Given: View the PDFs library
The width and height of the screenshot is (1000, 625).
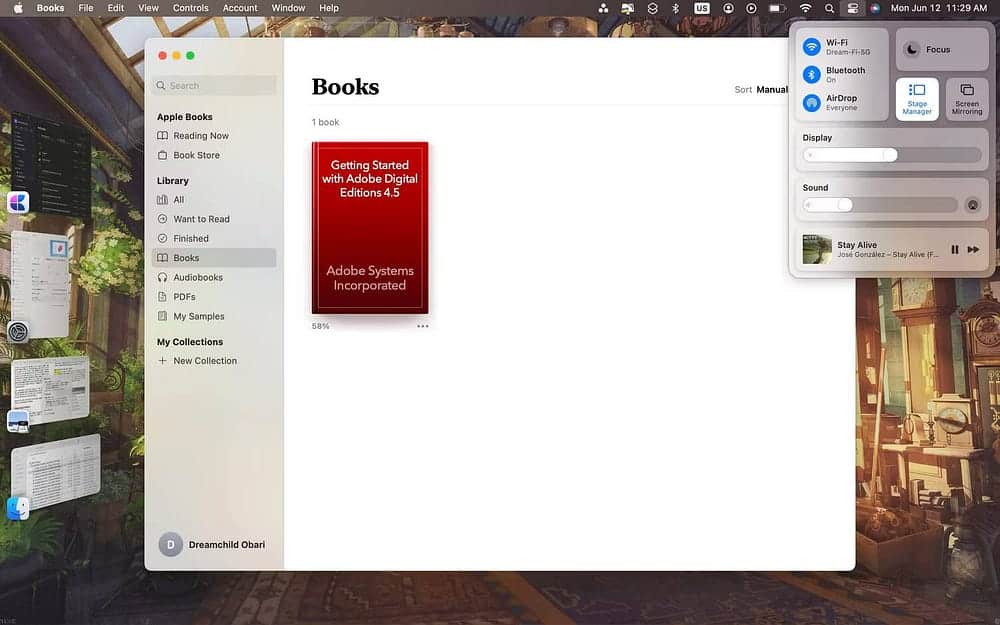Looking at the screenshot, I should pyautogui.click(x=185, y=296).
